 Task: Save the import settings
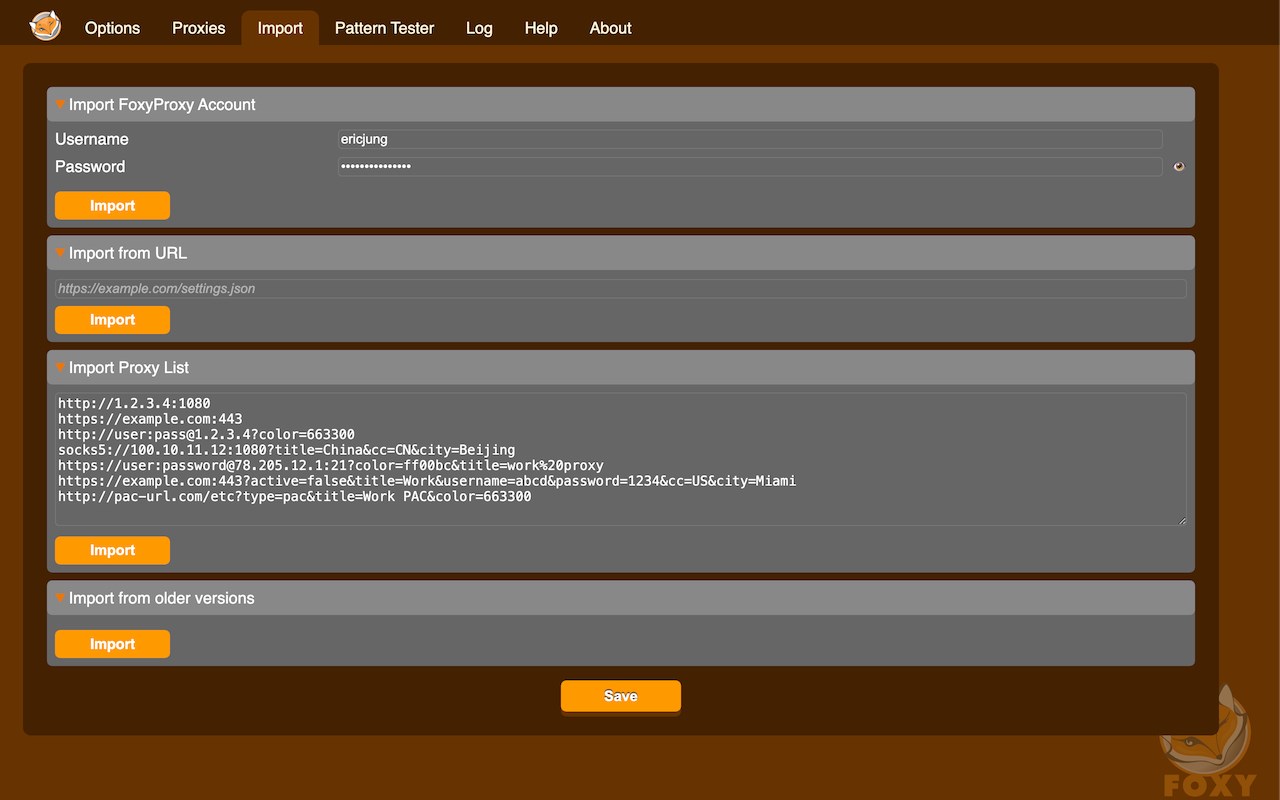click(620, 696)
